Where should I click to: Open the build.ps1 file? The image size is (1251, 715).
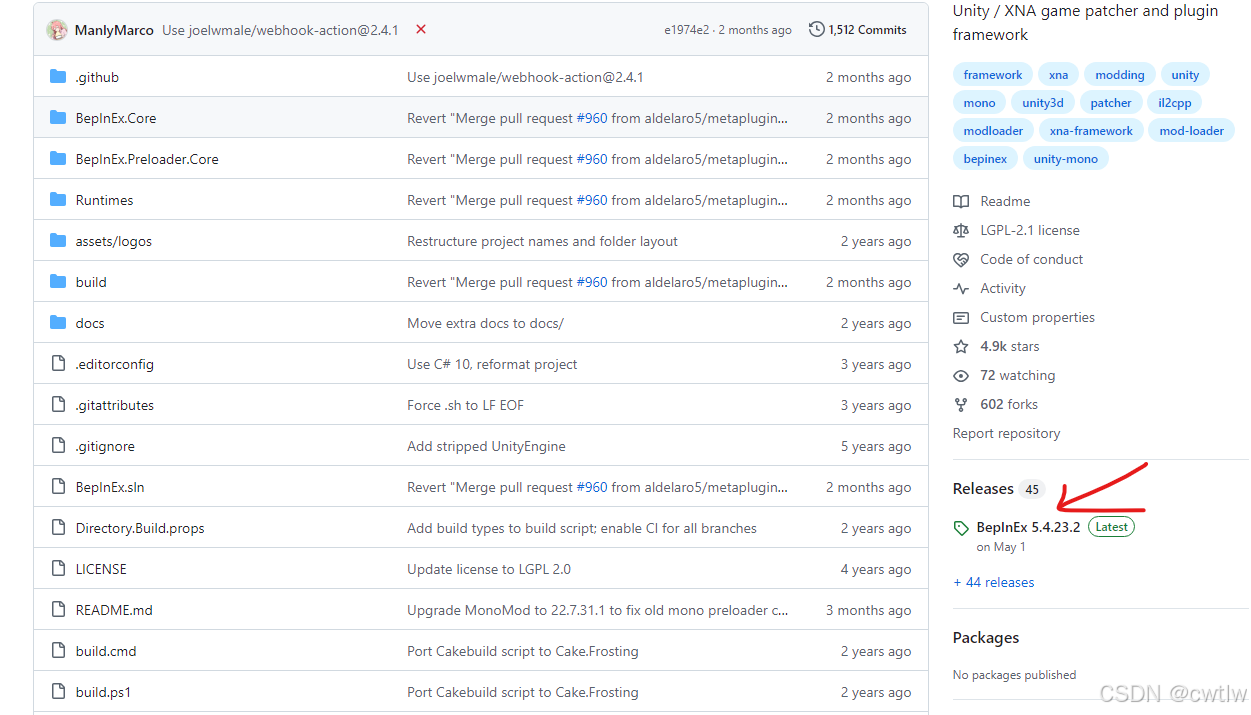point(103,692)
